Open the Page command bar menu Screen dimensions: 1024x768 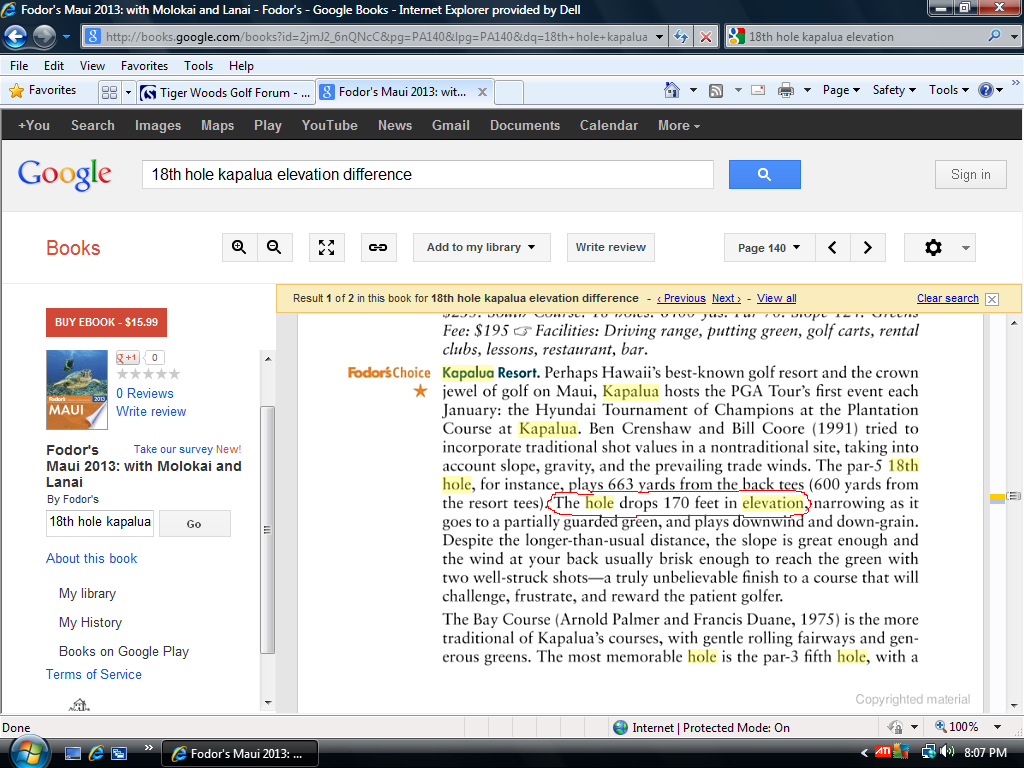(841, 90)
